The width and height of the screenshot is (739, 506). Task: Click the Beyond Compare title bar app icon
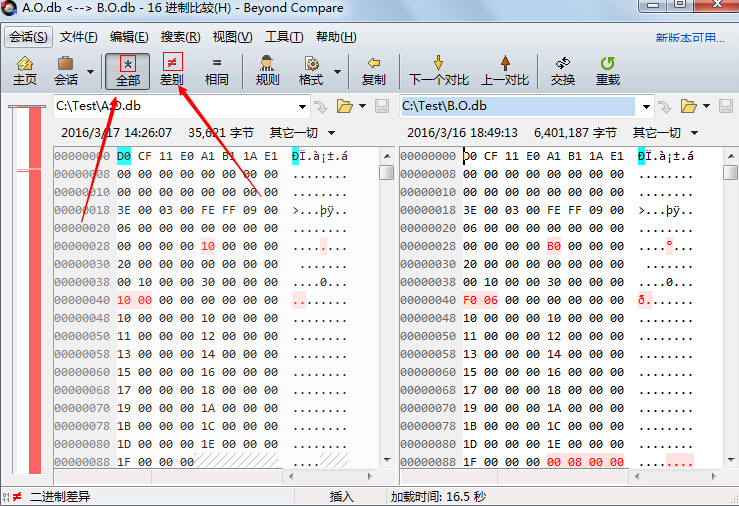click(8, 8)
